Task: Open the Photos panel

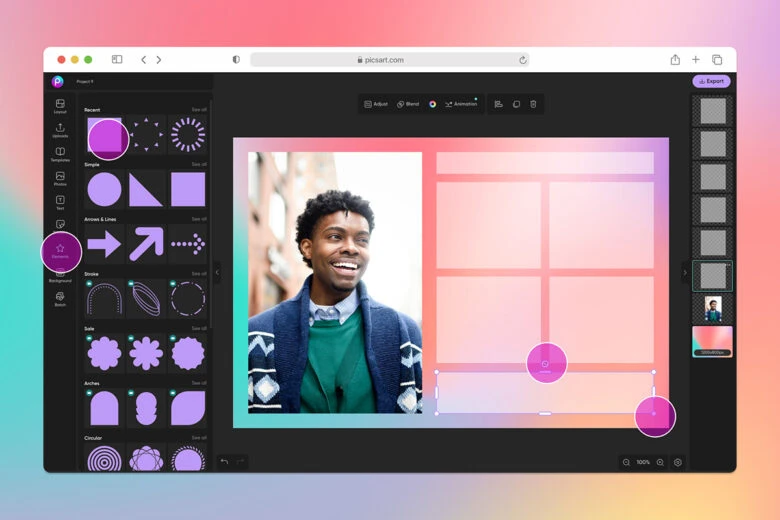Action: (60, 177)
